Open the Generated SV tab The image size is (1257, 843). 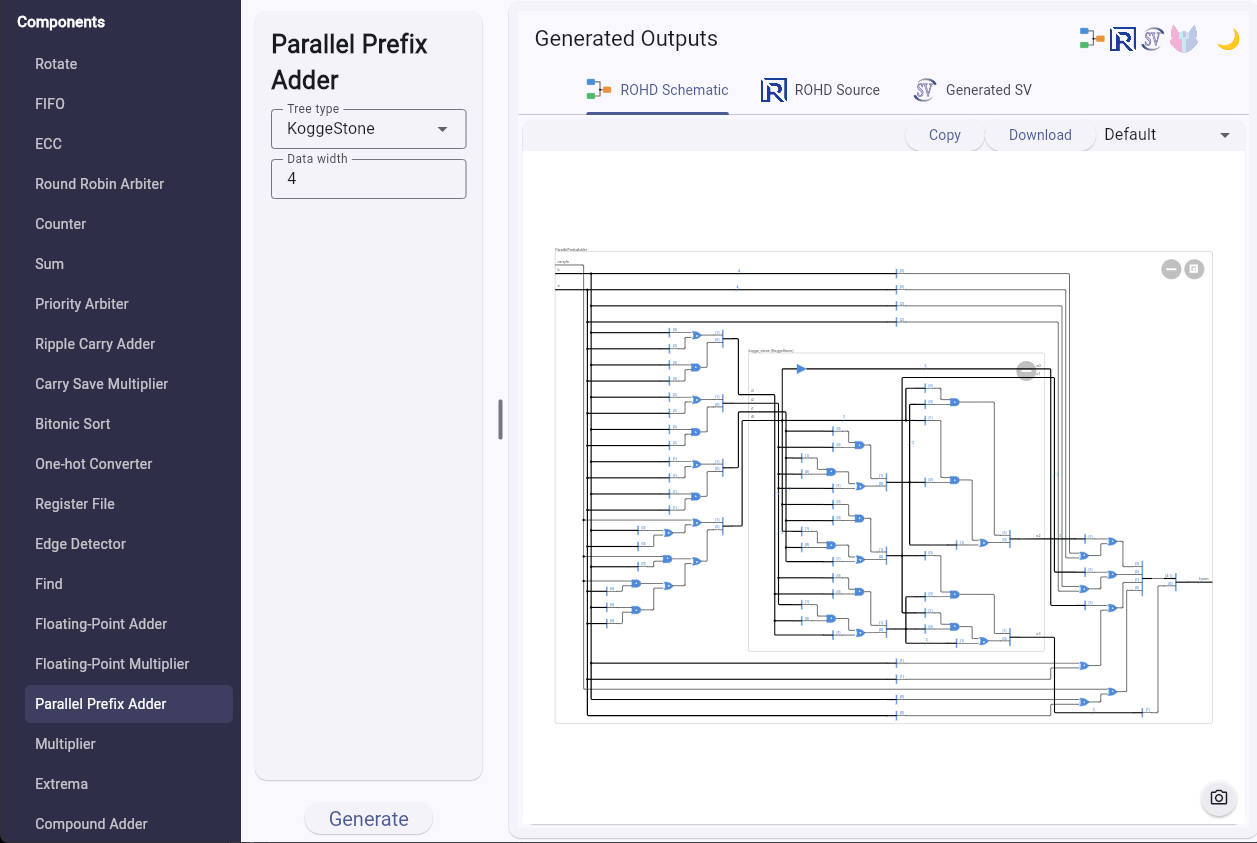(972, 90)
